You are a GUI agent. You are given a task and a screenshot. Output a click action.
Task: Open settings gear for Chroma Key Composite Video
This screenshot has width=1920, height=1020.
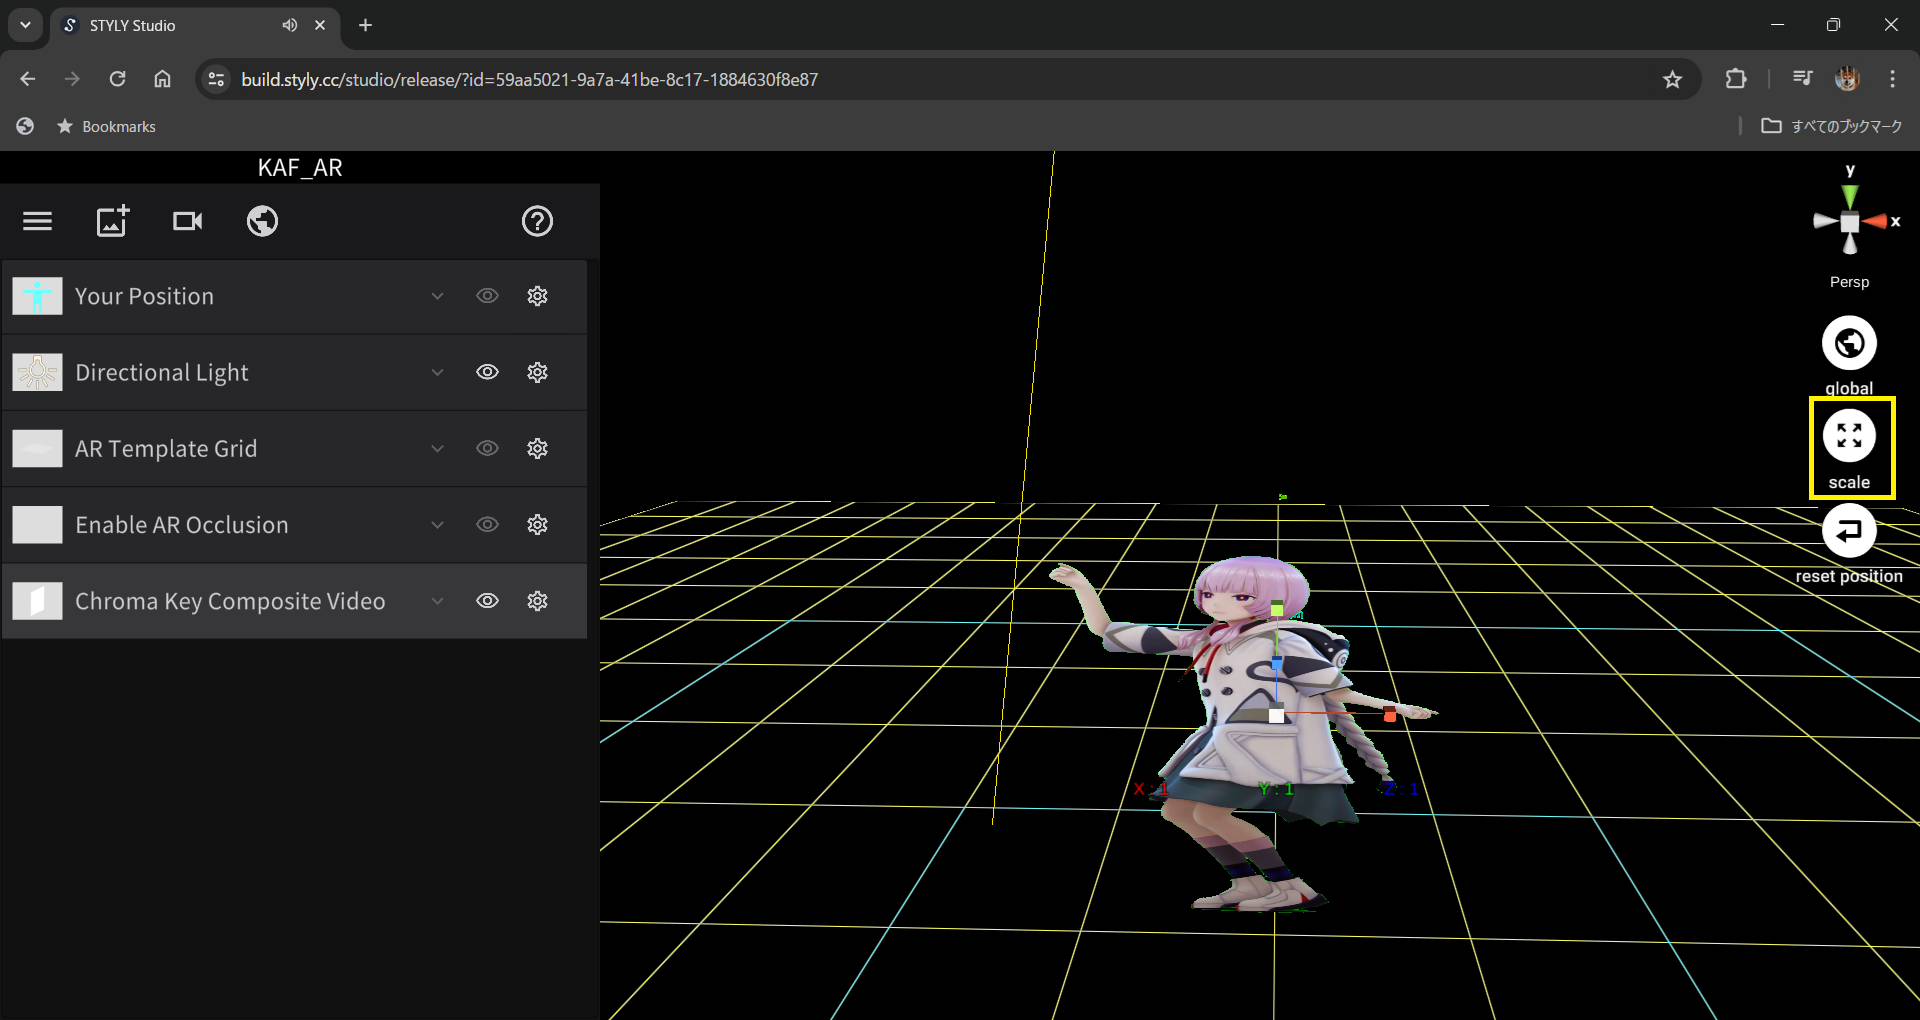[537, 600]
